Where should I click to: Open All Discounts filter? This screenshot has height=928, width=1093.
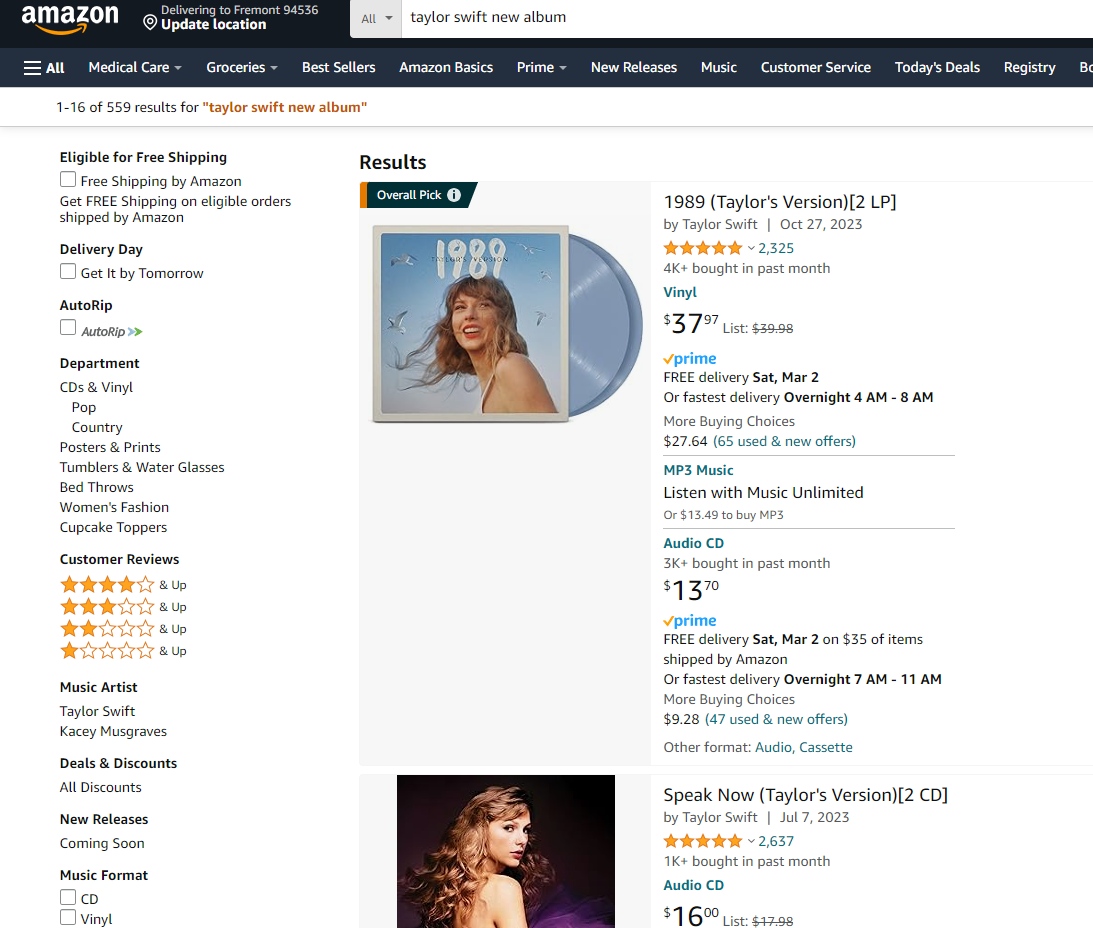100,788
